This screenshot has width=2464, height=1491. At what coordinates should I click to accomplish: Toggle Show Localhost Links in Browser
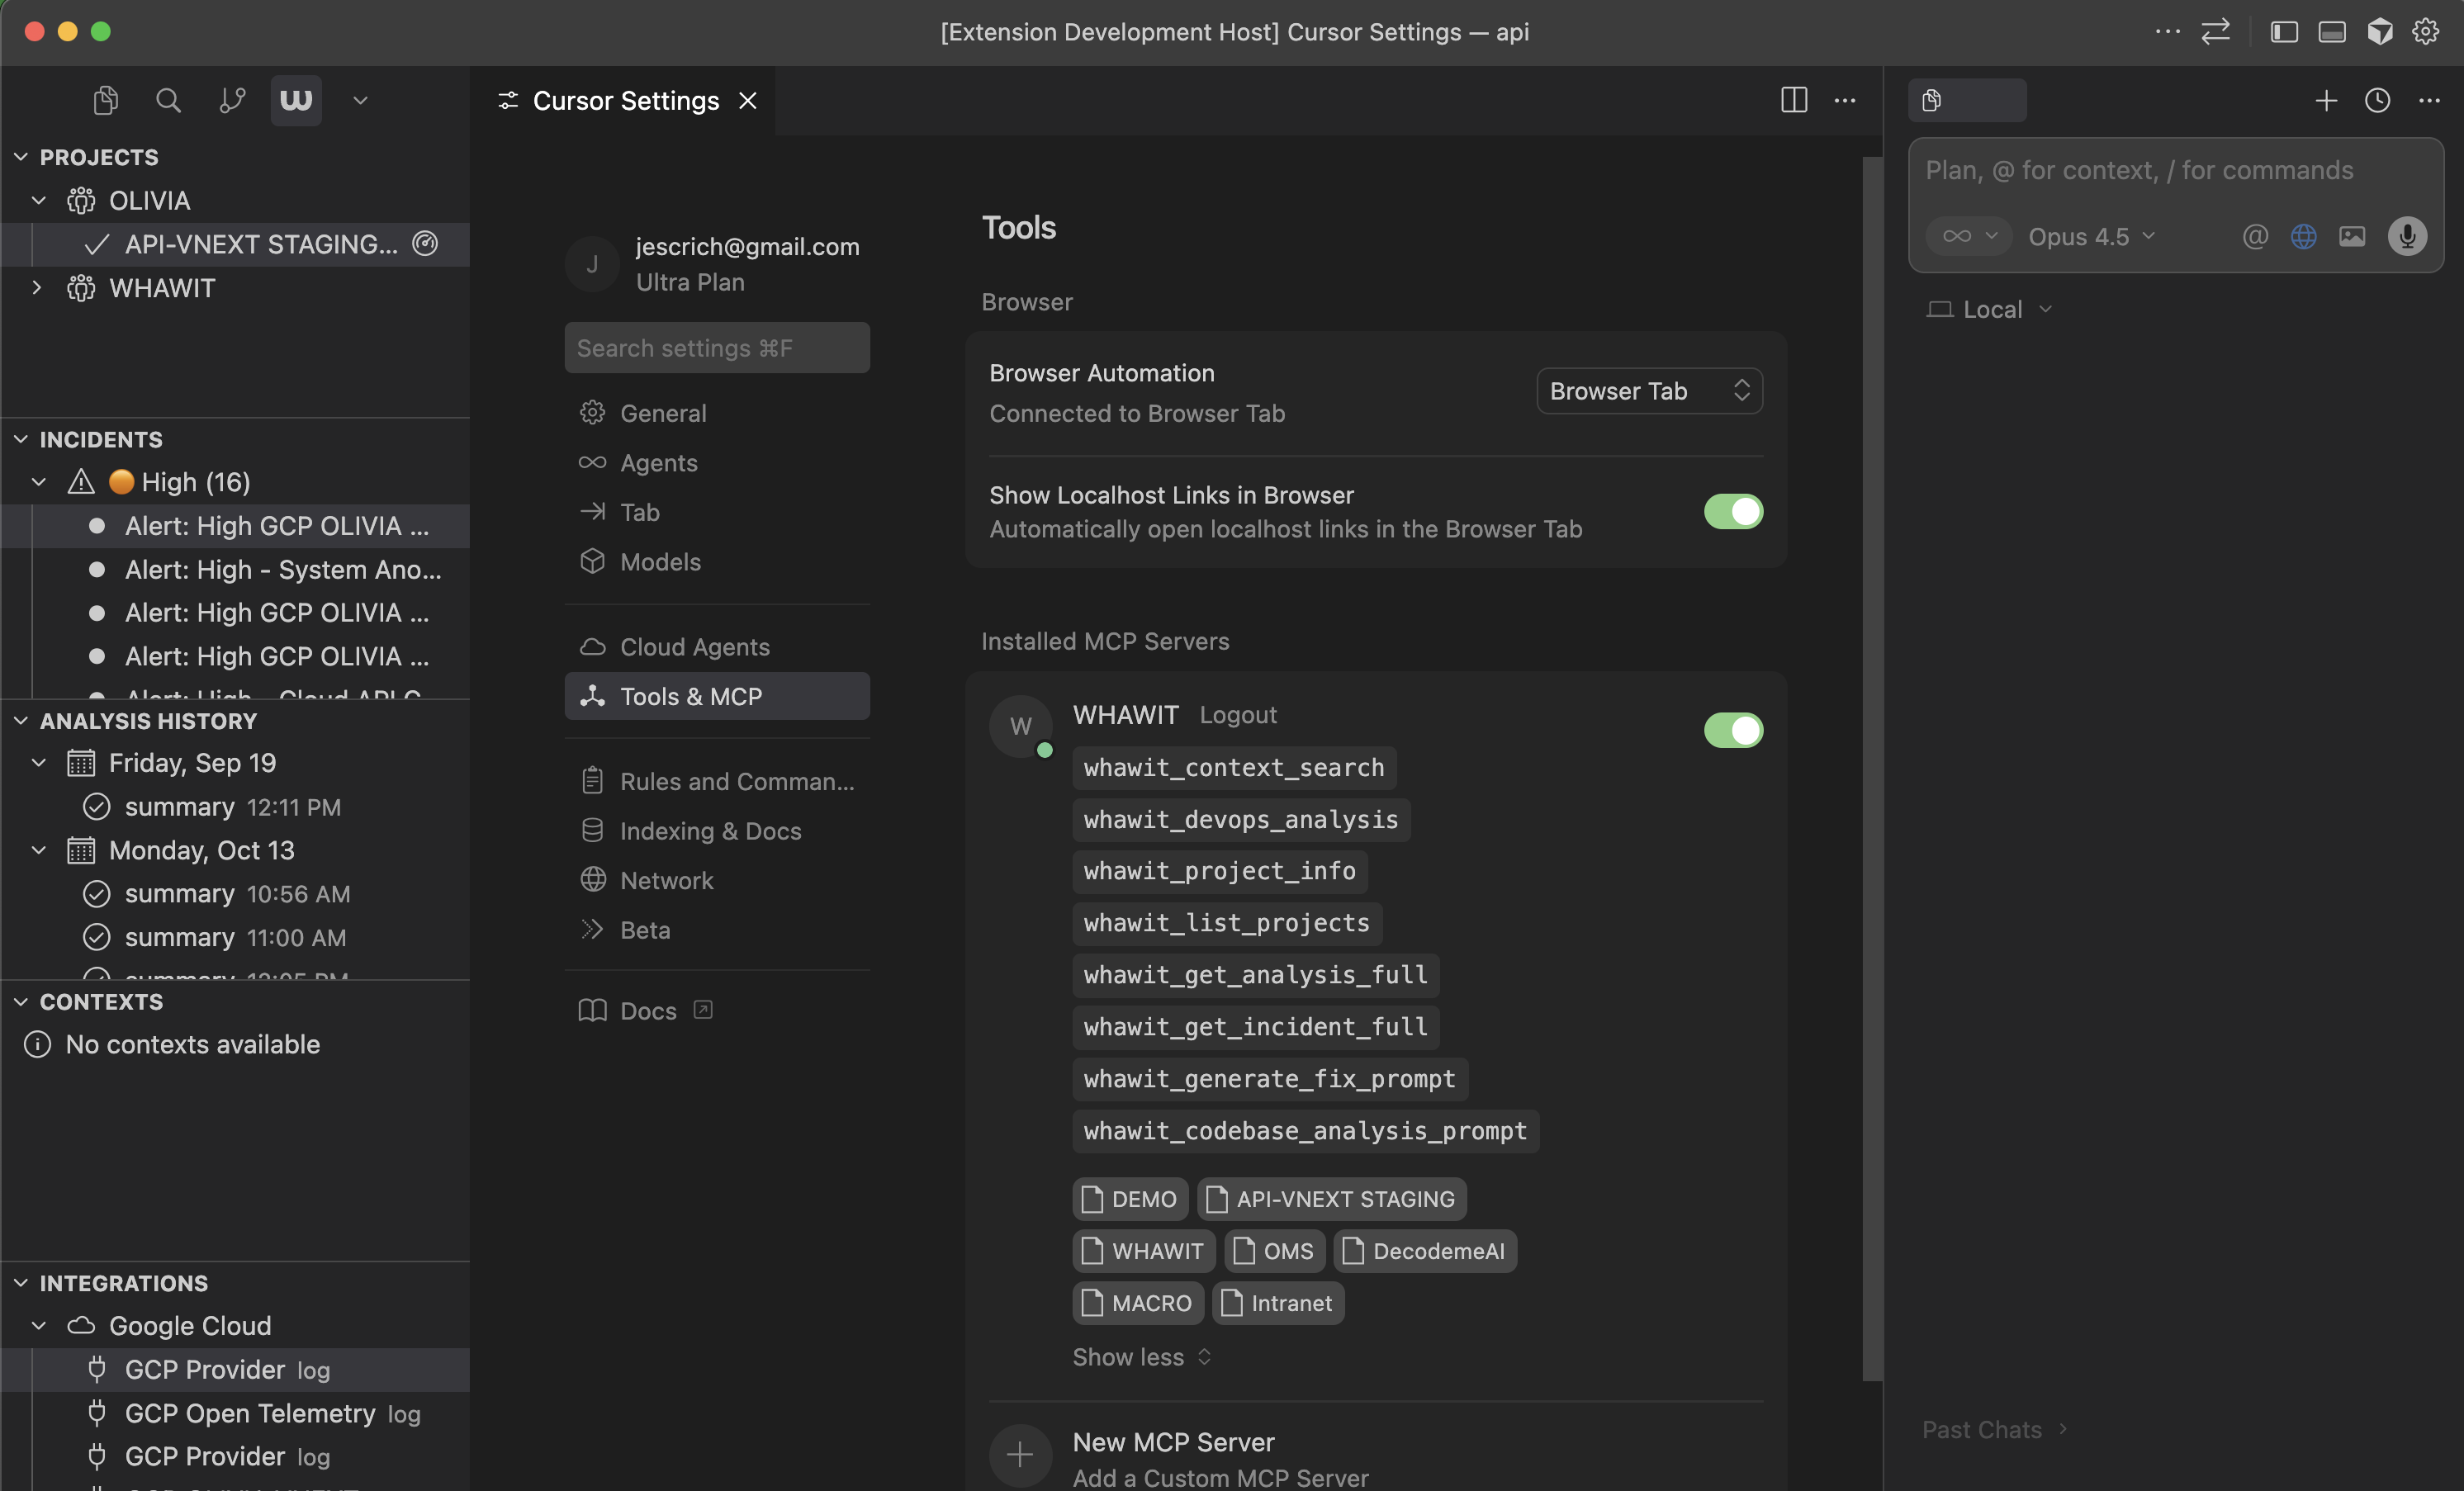click(x=1733, y=512)
